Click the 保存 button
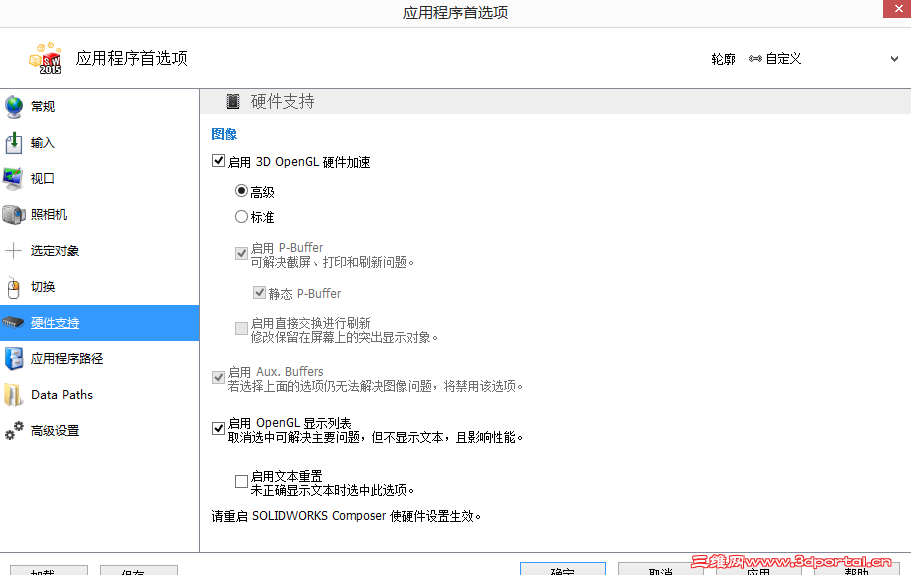911x575 pixels. tap(139, 571)
